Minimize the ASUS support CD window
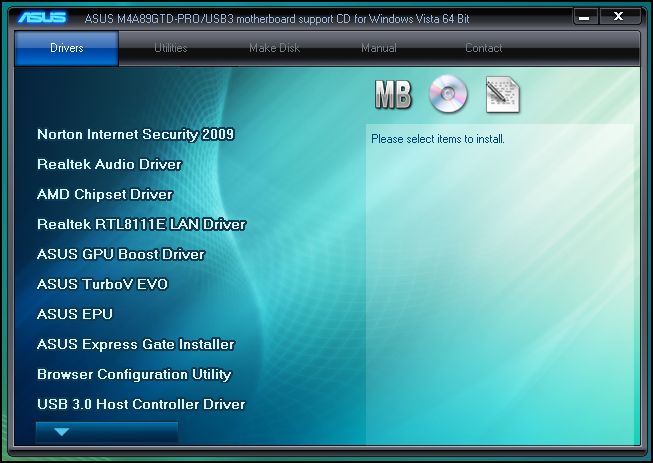The height and width of the screenshot is (463, 653). click(586, 17)
